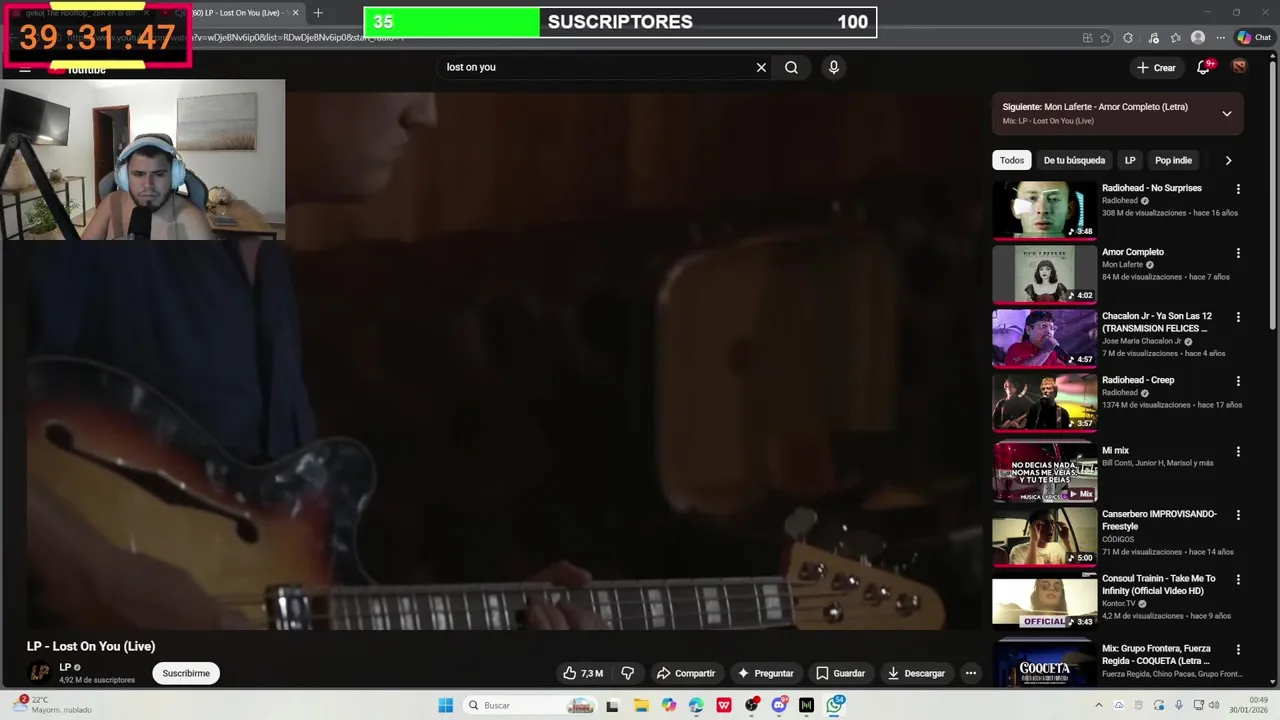This screenshot has width=1280, height=720.
Task: Click title 'Consoul Trainin - Take Me To Infinity'
Action: [1158, 585]
